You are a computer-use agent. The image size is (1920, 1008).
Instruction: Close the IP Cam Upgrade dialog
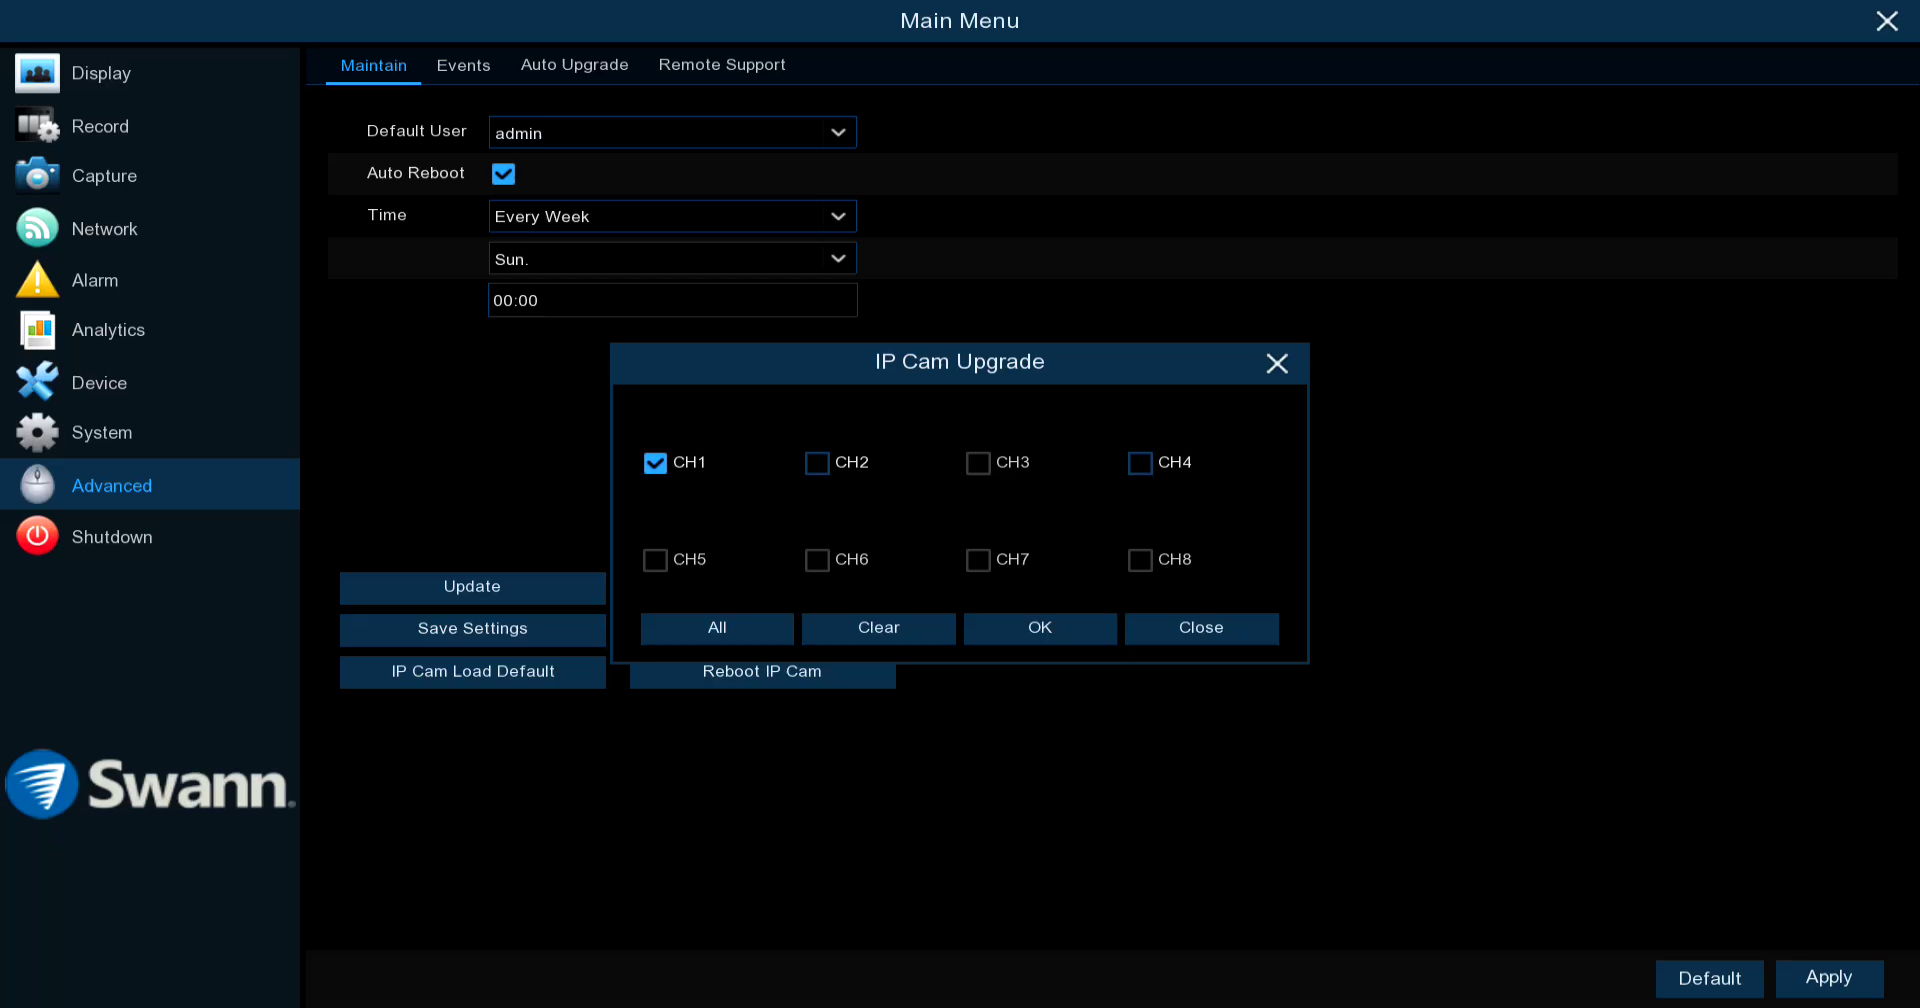tap(1276, 363)
